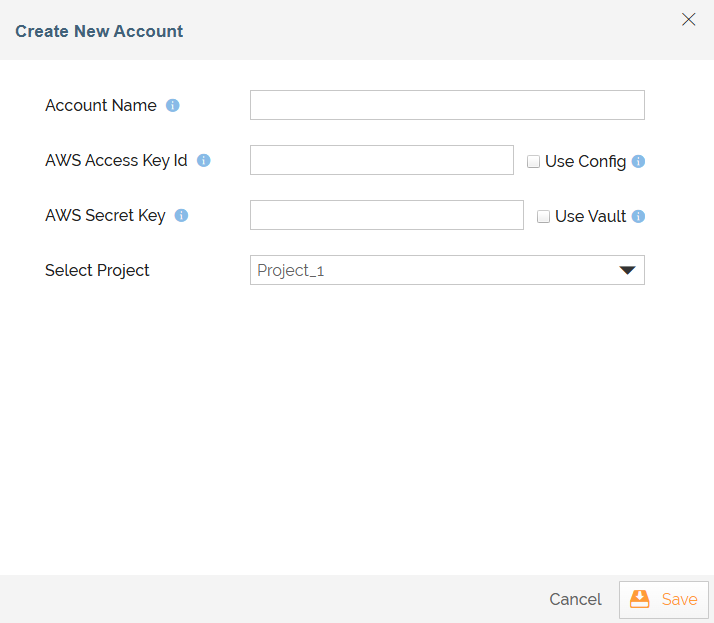Screen dimensions: 714x623
Task: Click the info icon beside Use Config
Action: point(638,161)
